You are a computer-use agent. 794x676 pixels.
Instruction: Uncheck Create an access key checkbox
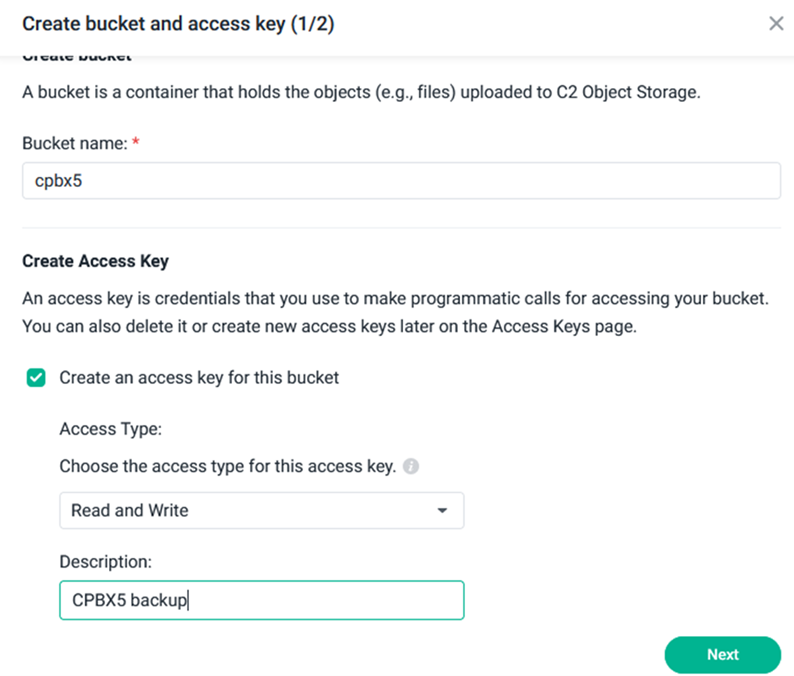click(36, 378)
